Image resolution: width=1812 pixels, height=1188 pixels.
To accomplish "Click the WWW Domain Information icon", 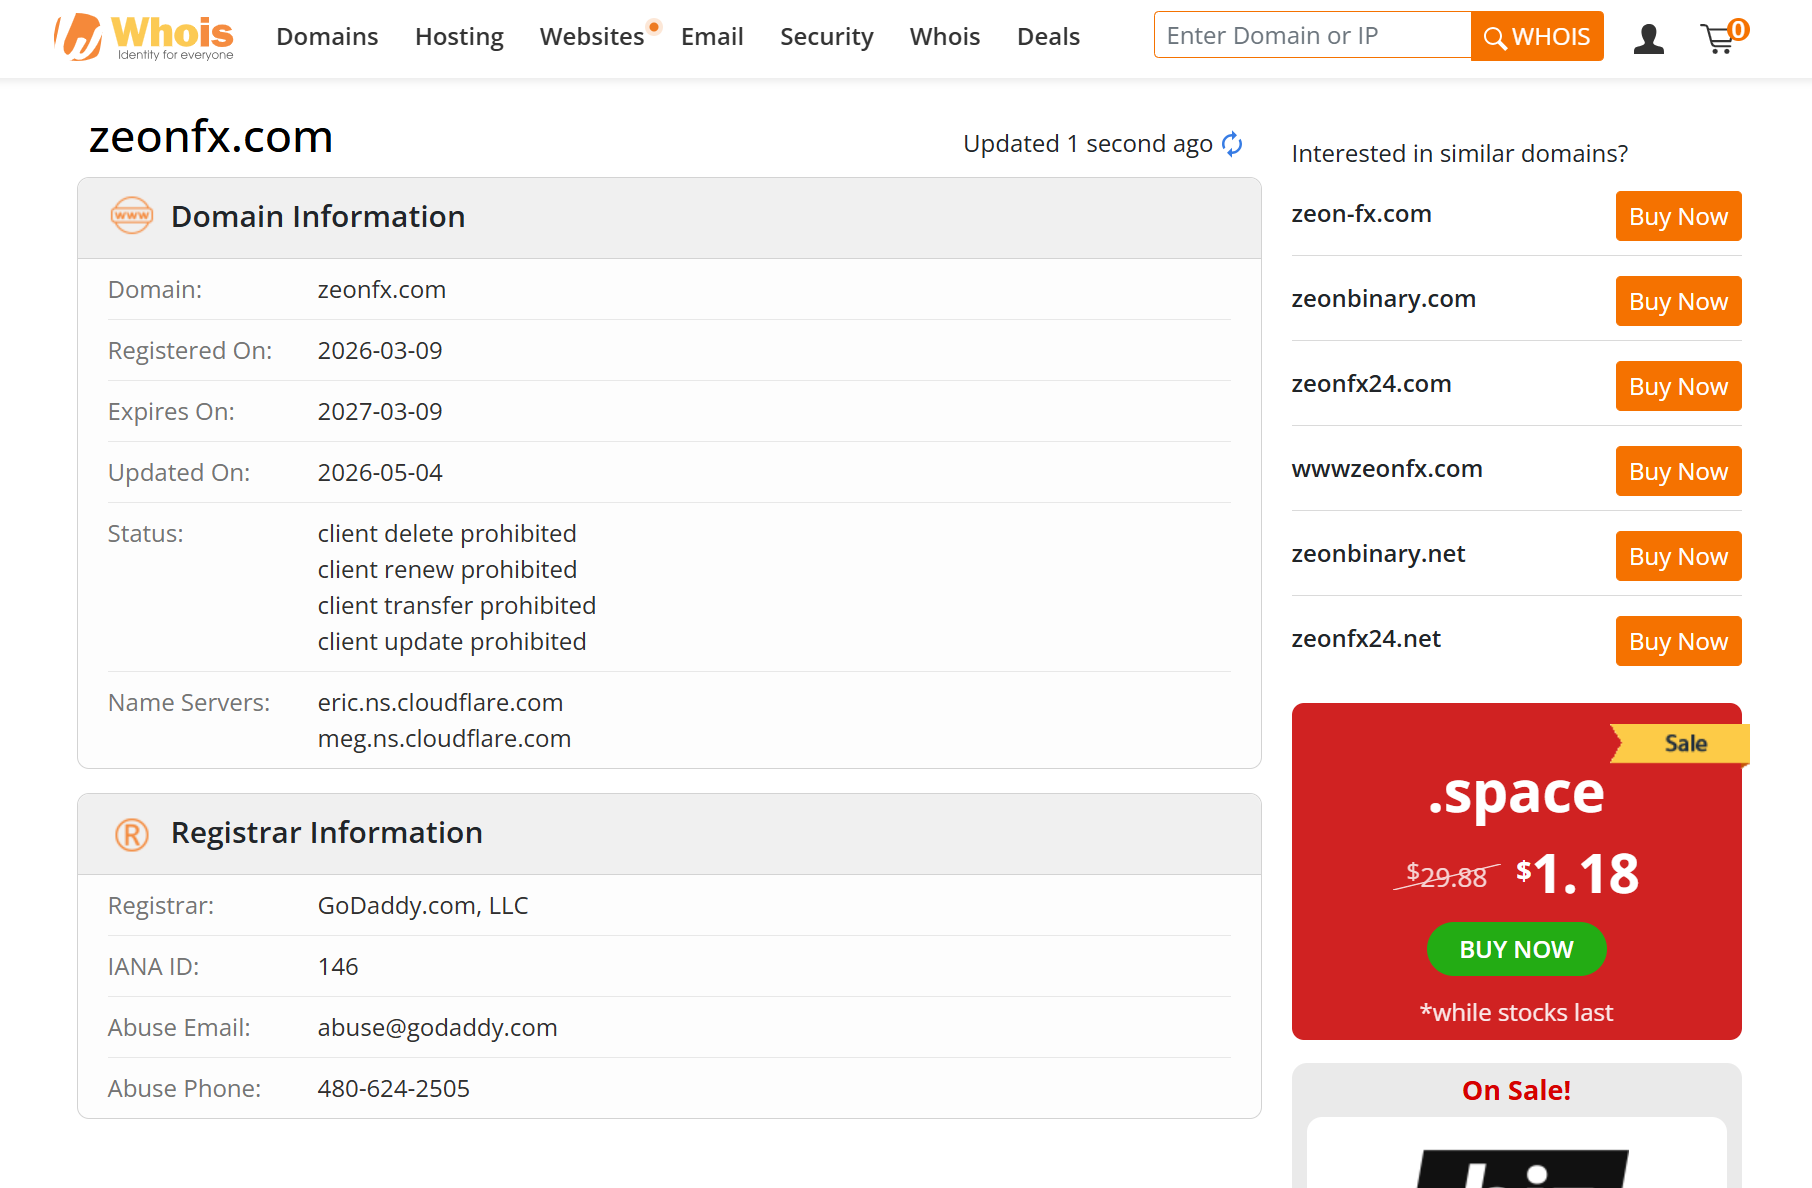I will (x=132, y=216).
